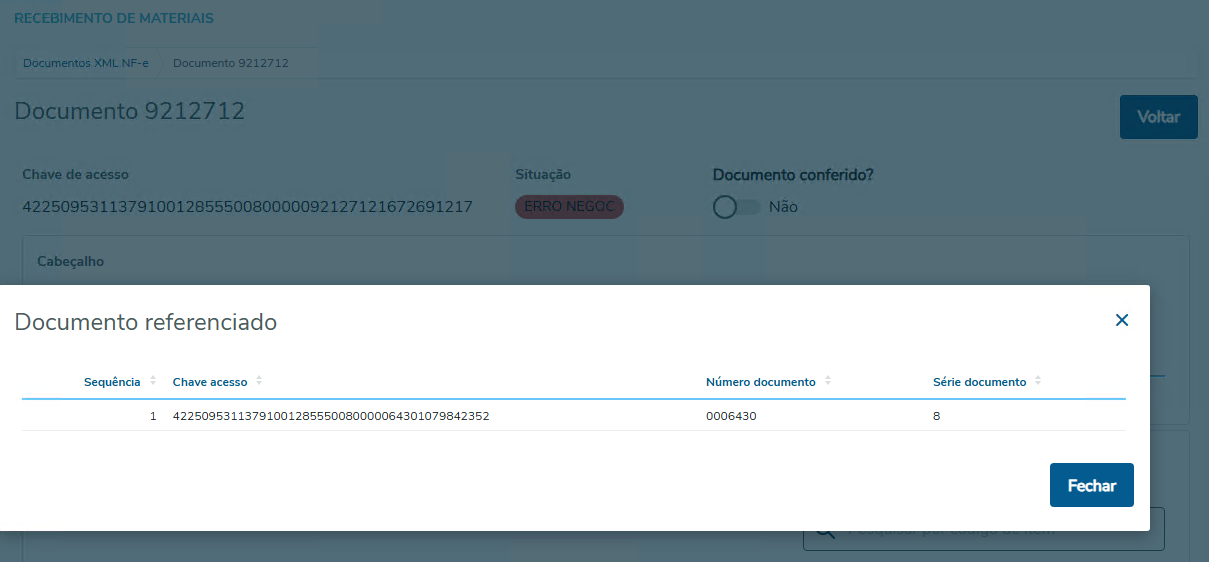The height and width of the screenshot is (562, 1209).
Task: Click the Série documento column header
Action: coord(979,382)
